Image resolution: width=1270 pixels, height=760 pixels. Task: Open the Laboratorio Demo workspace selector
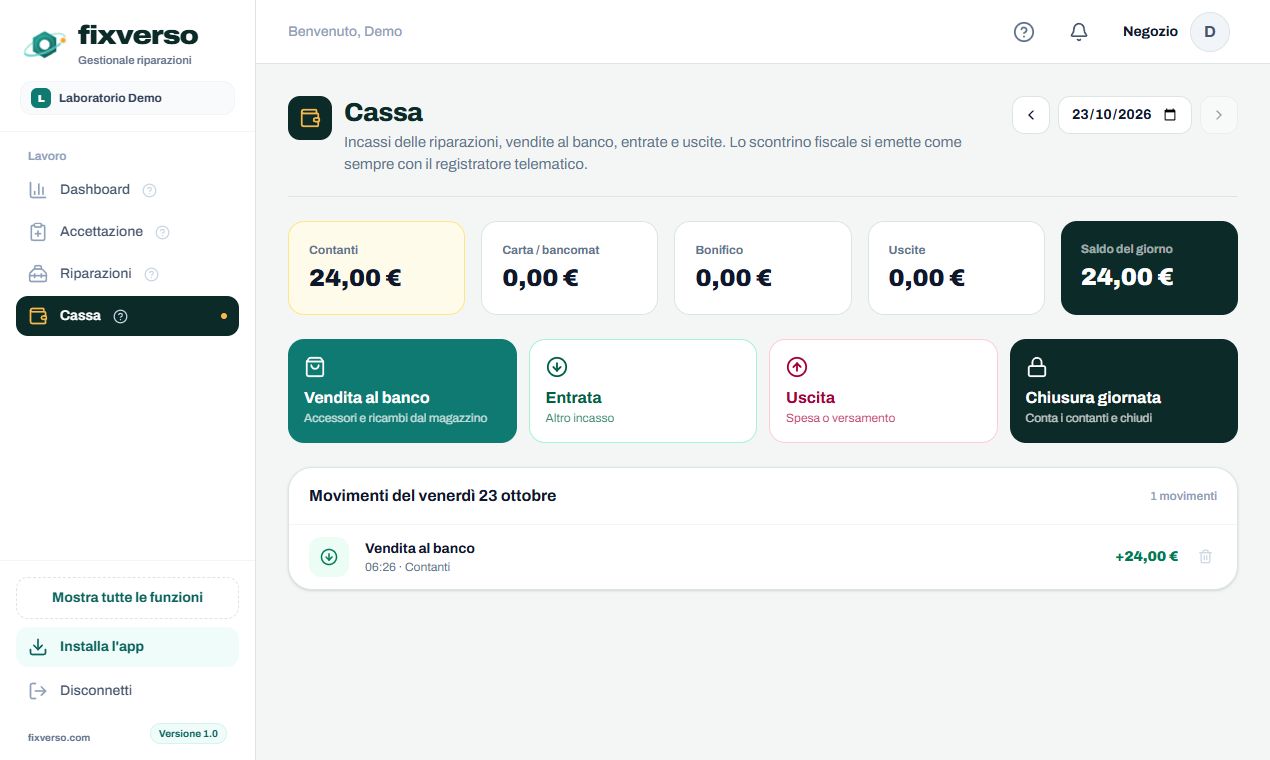(127, 98)
